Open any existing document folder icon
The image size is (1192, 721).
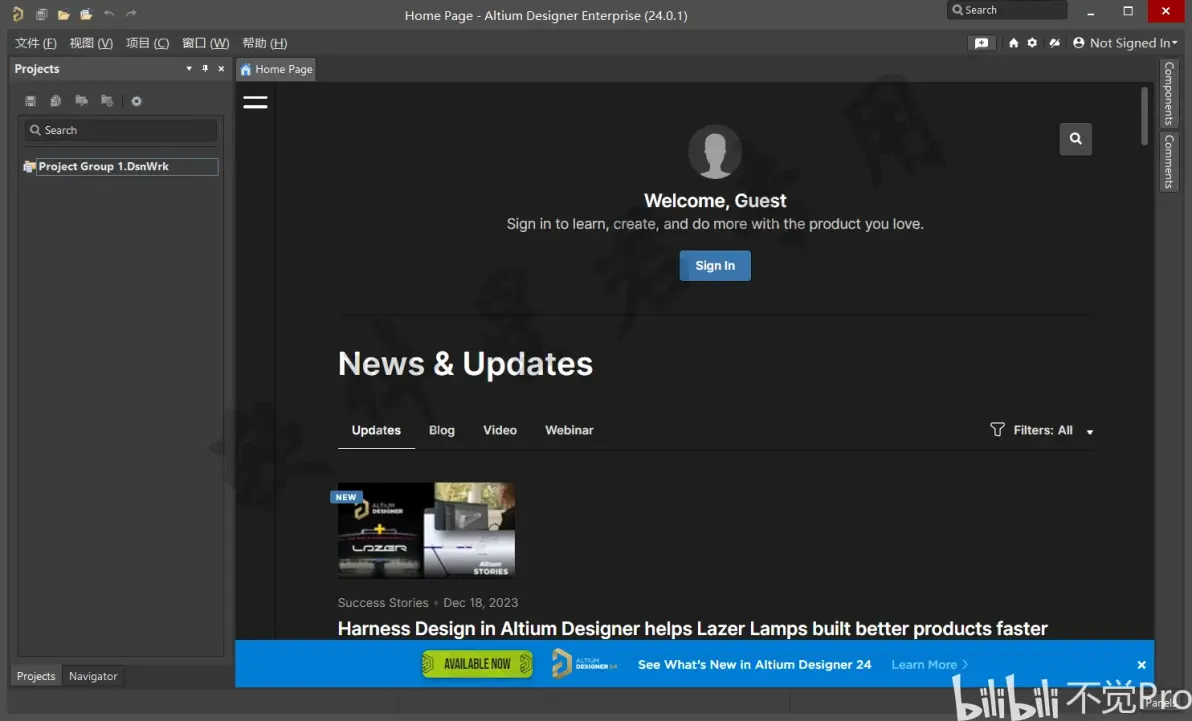coord(64,14)
